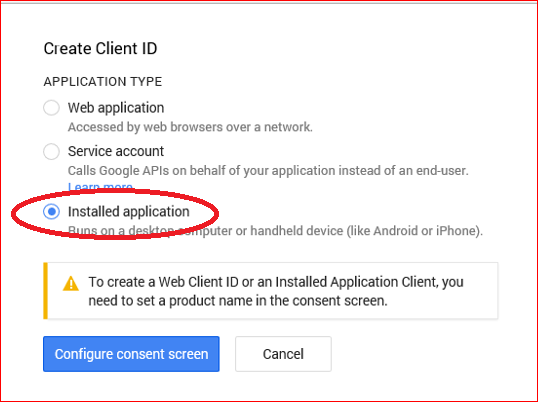
Task: Select the Web application radio button
Action: pyautogui.click(x=51, y=108)
